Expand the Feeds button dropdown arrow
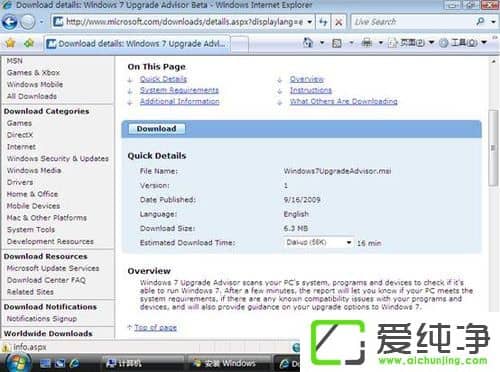Screen dimensions: 500x372 coord(351,43)
